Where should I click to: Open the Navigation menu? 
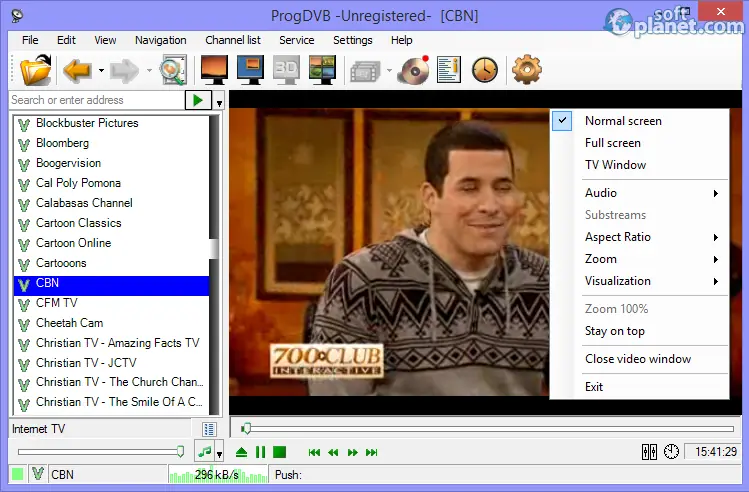coord(160,40)
